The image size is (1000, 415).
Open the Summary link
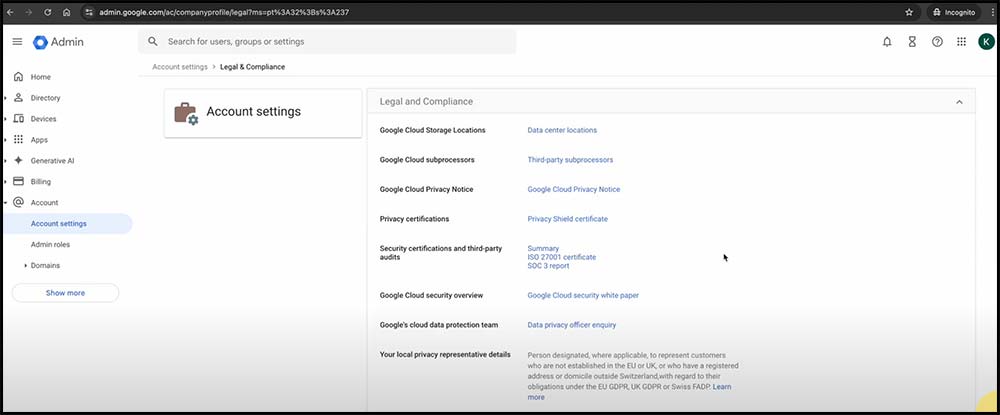(543, 249)
